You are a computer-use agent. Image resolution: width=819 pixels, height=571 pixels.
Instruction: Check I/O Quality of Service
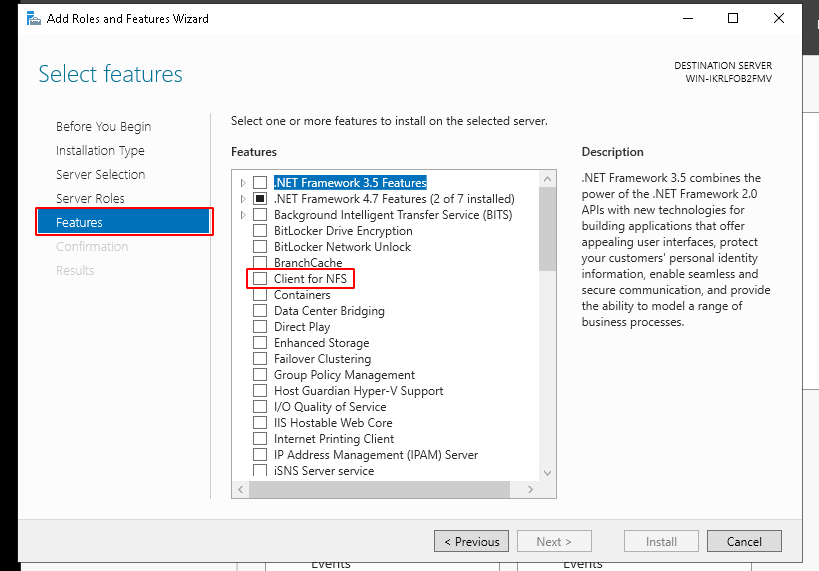pyautogui.click(x=260, y=407)
